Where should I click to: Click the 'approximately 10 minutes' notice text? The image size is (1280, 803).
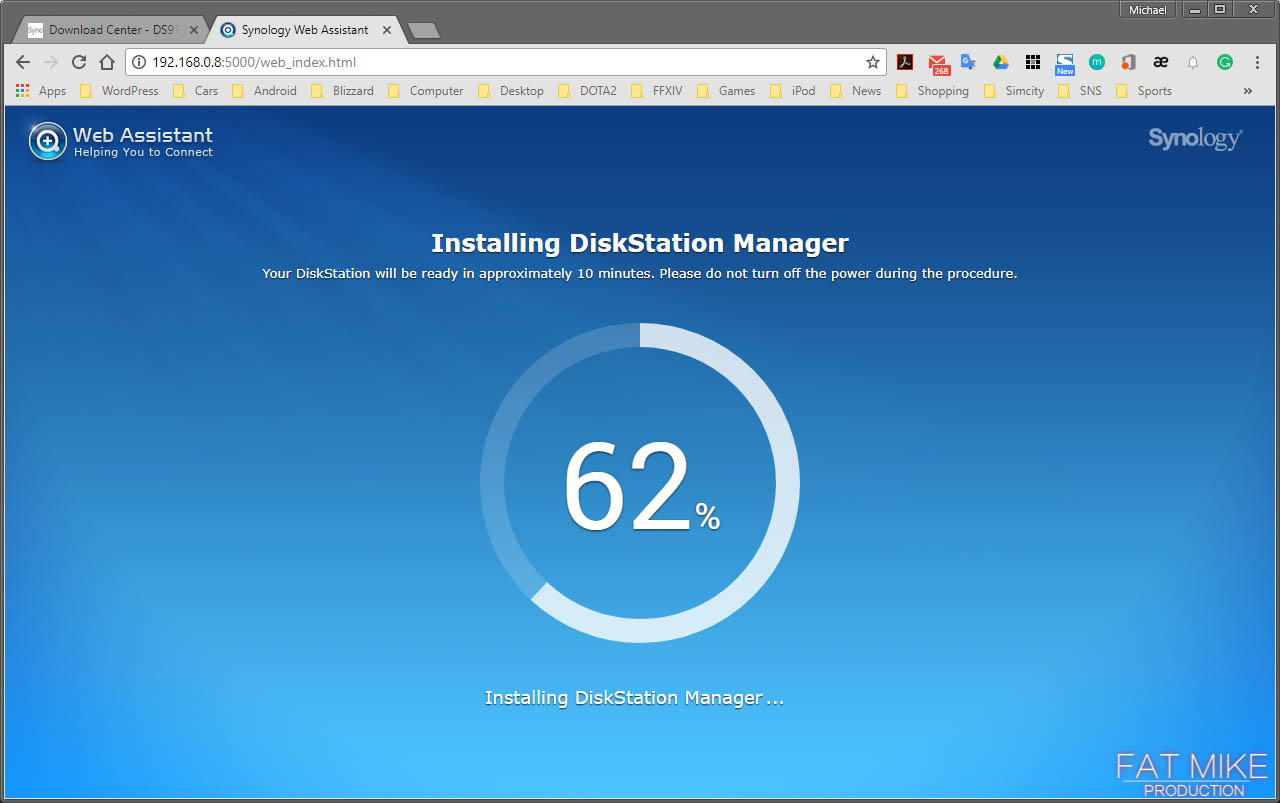tap(640, 273)
